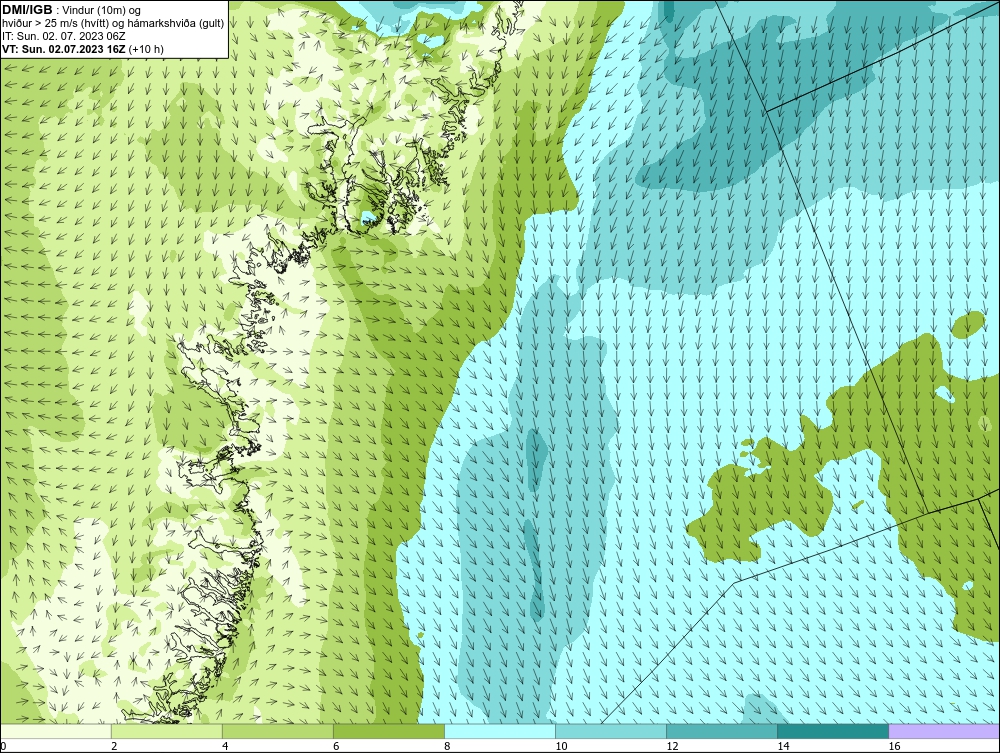The image size is (1000, 753).
Task: Click the pale 0–2 m/s legend swatch
Action: pyautogui.click(x=56, y=731)
